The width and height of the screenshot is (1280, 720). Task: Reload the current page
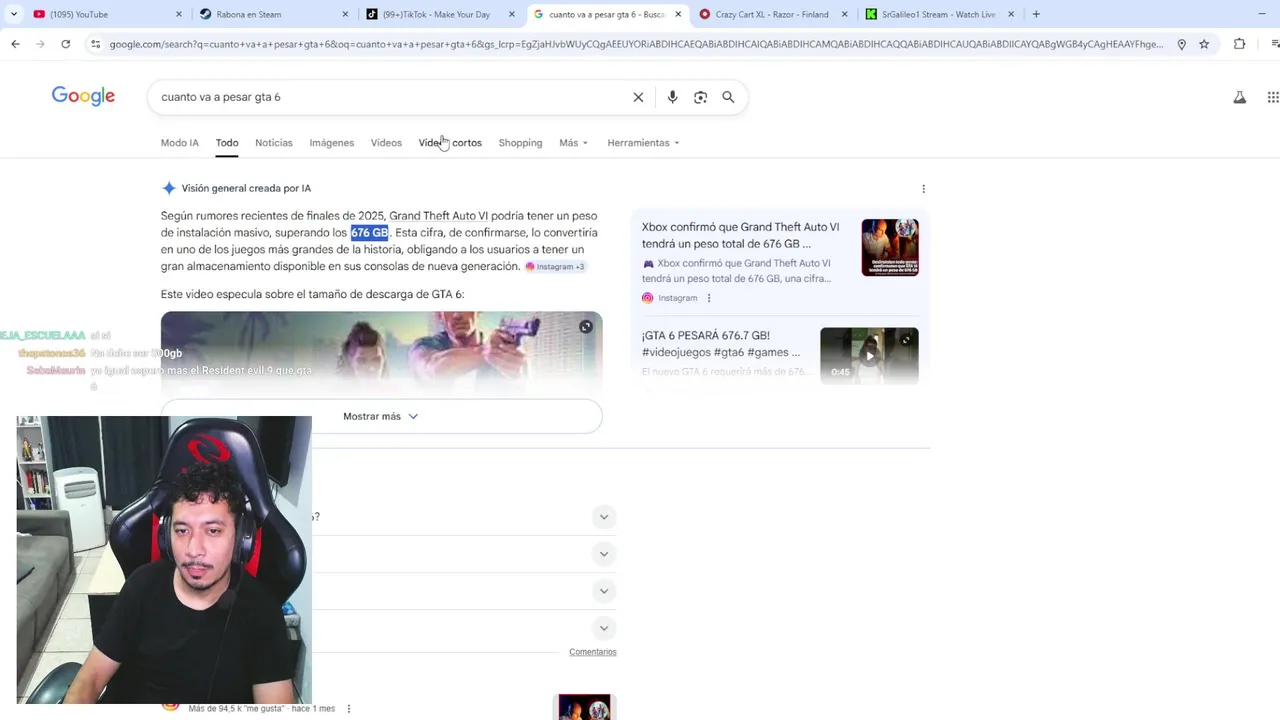pos(65,44)
